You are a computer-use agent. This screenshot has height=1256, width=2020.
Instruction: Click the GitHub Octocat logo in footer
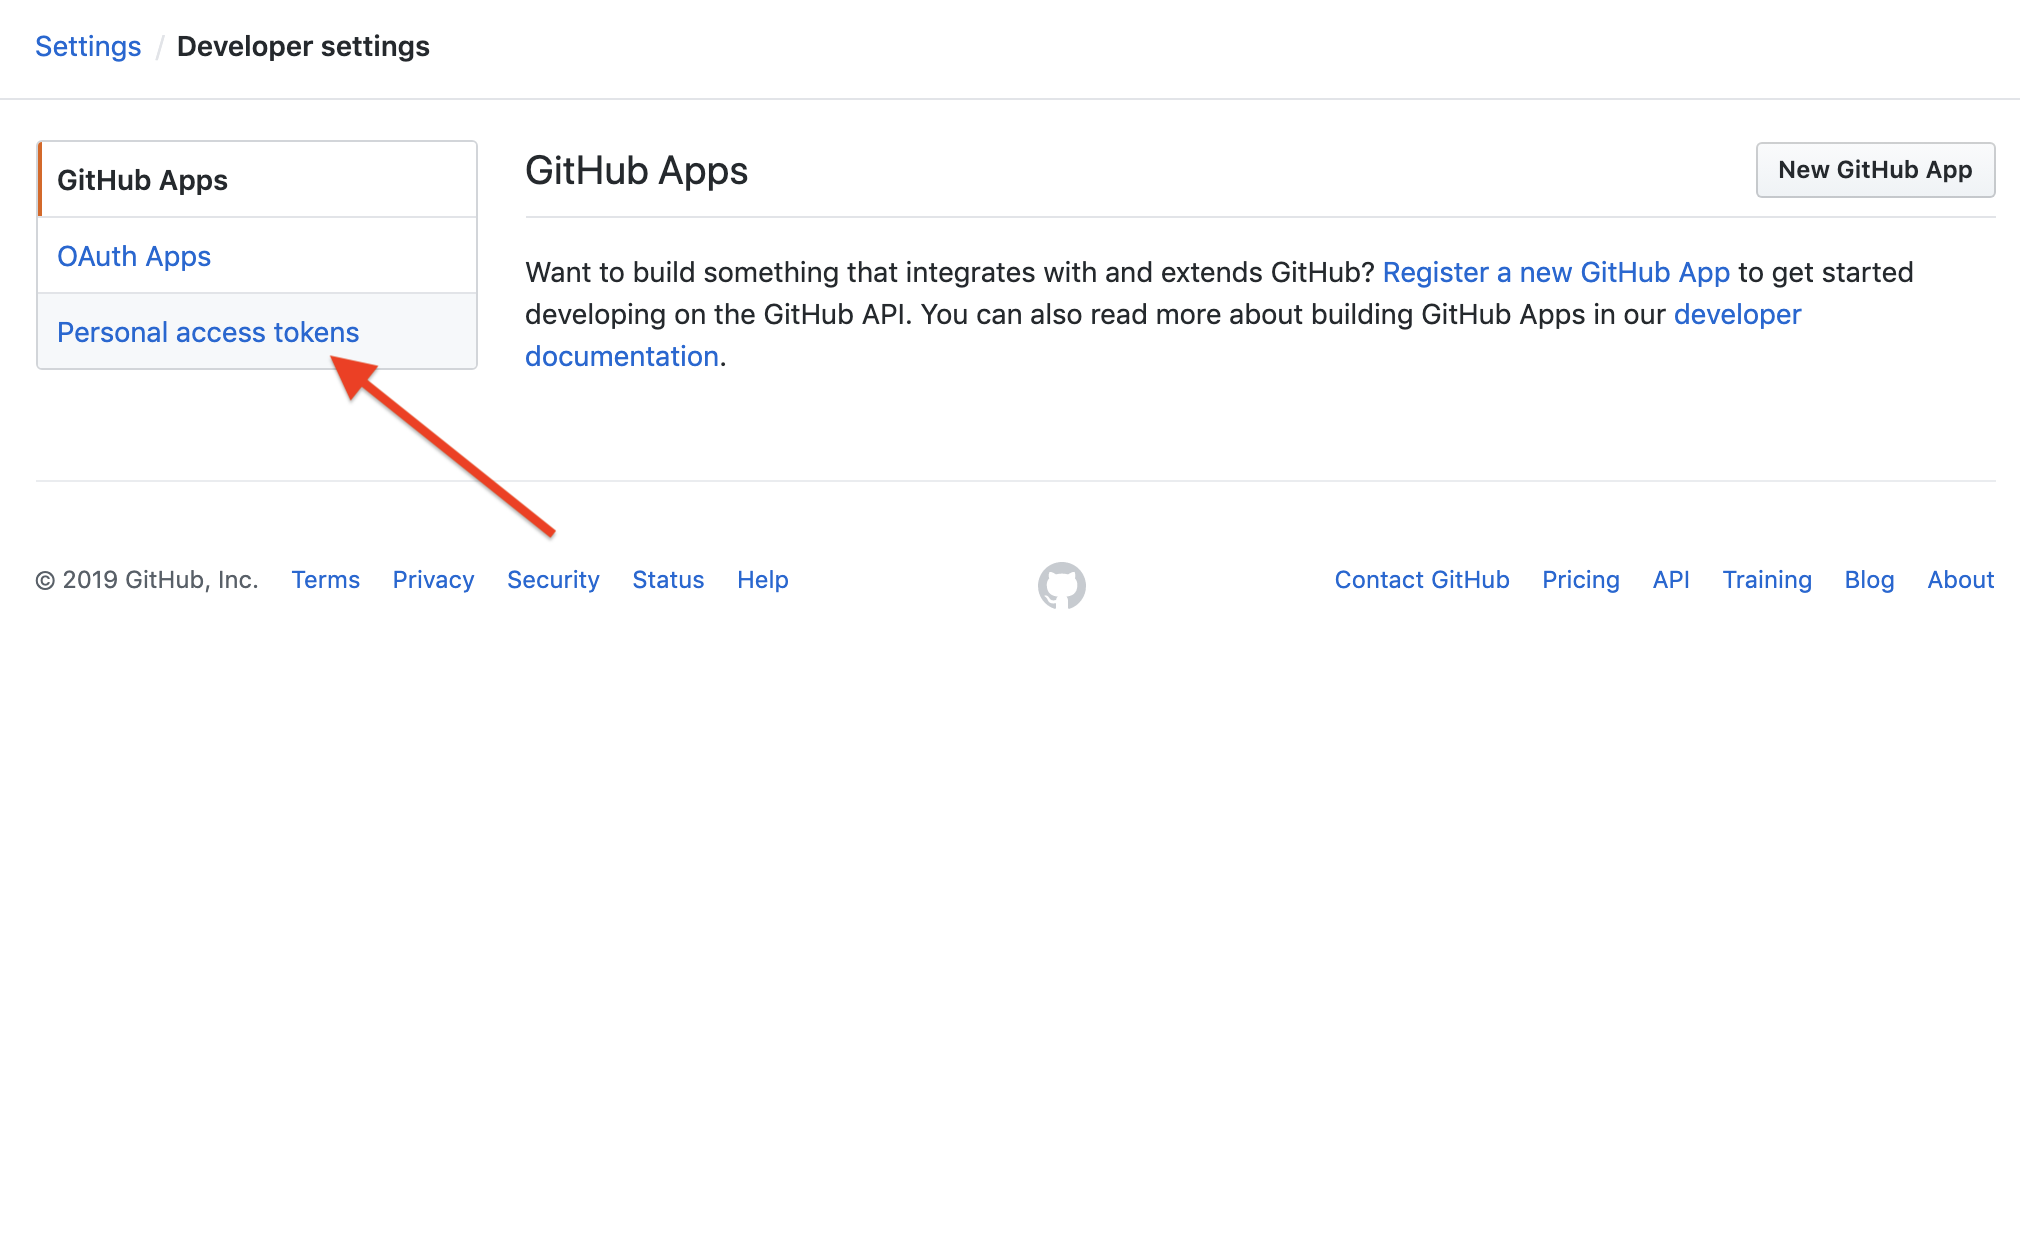click(x=1061, y=585)
